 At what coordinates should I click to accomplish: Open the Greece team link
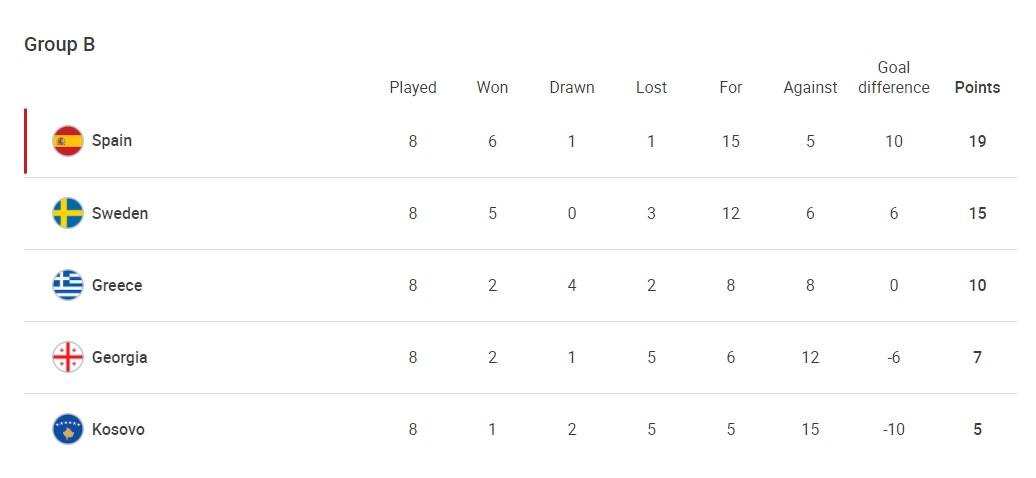(x=117, y=285)
